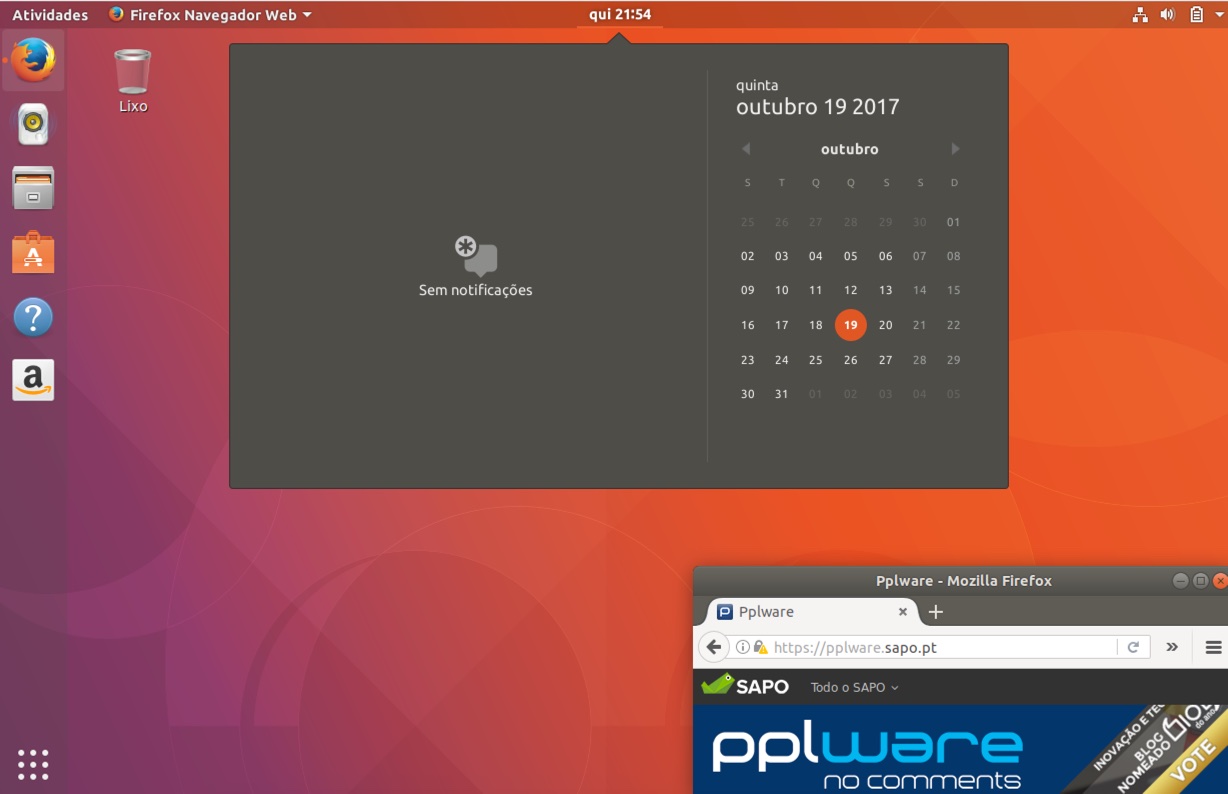Open Ubuntu Software store icon
Screen dimensions: 1228x794
coord(33,253)
